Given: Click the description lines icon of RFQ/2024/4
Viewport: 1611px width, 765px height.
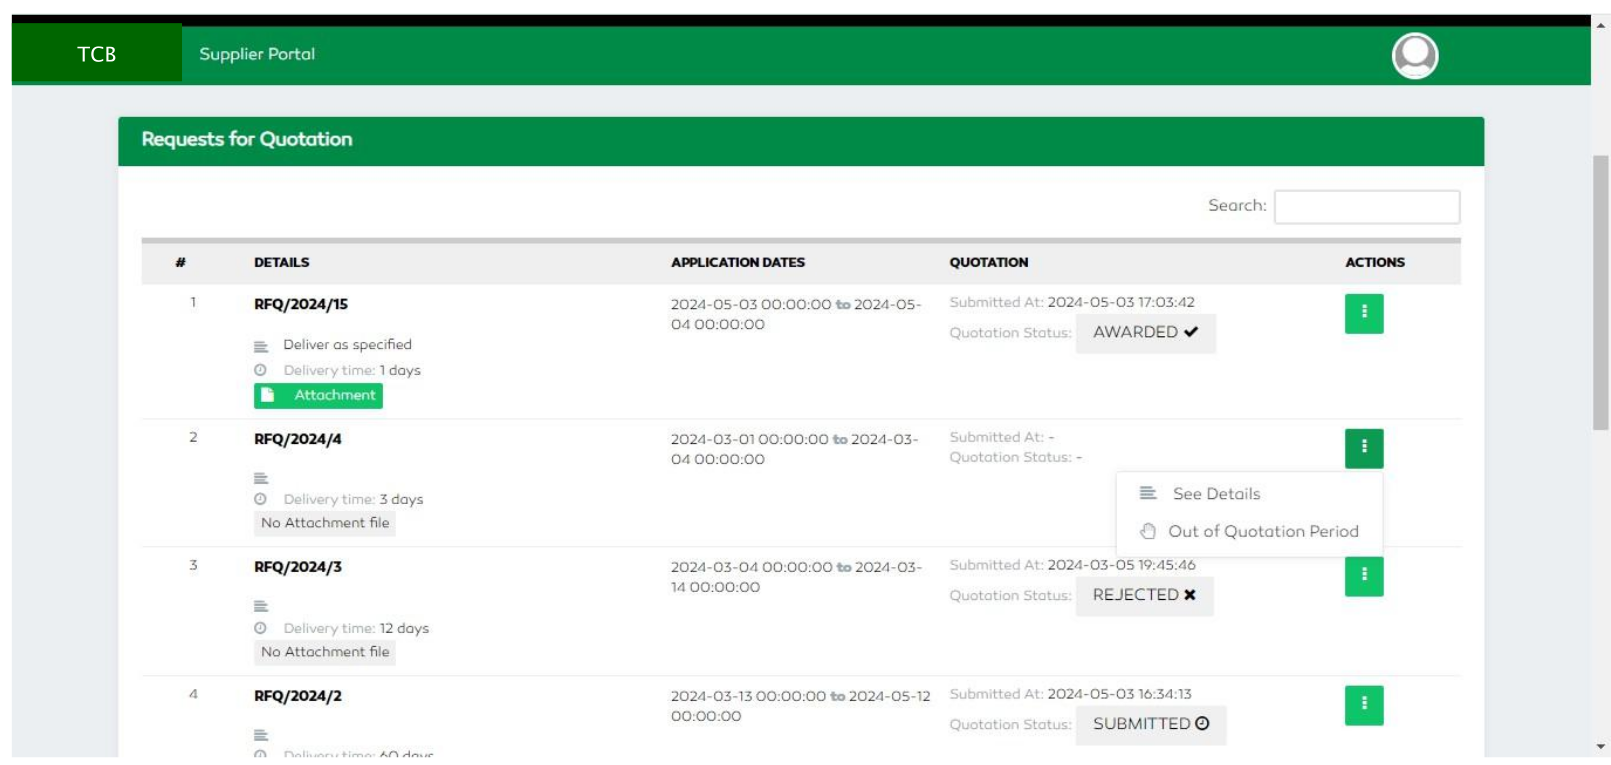Looking at the screenshot, I should [261, 478].
